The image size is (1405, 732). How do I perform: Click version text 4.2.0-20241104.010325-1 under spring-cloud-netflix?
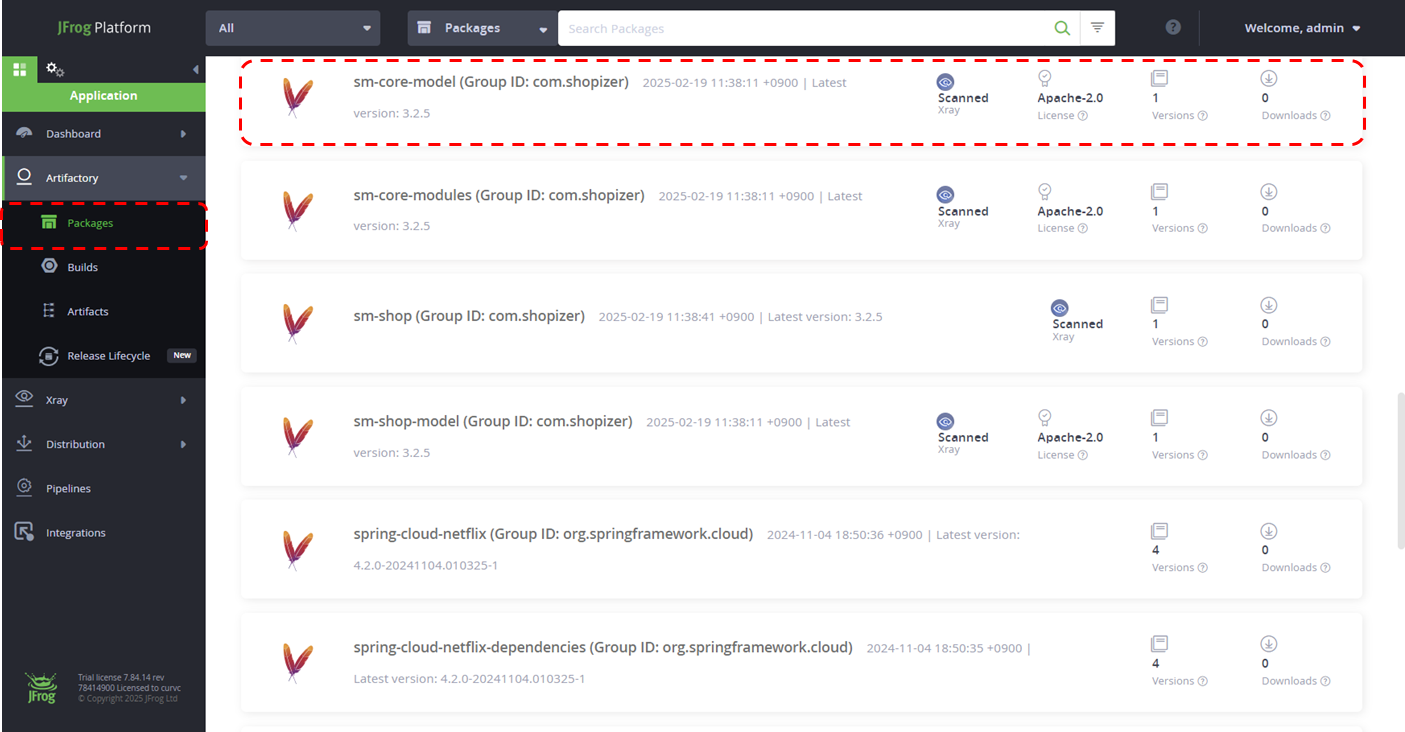point(426,566)
